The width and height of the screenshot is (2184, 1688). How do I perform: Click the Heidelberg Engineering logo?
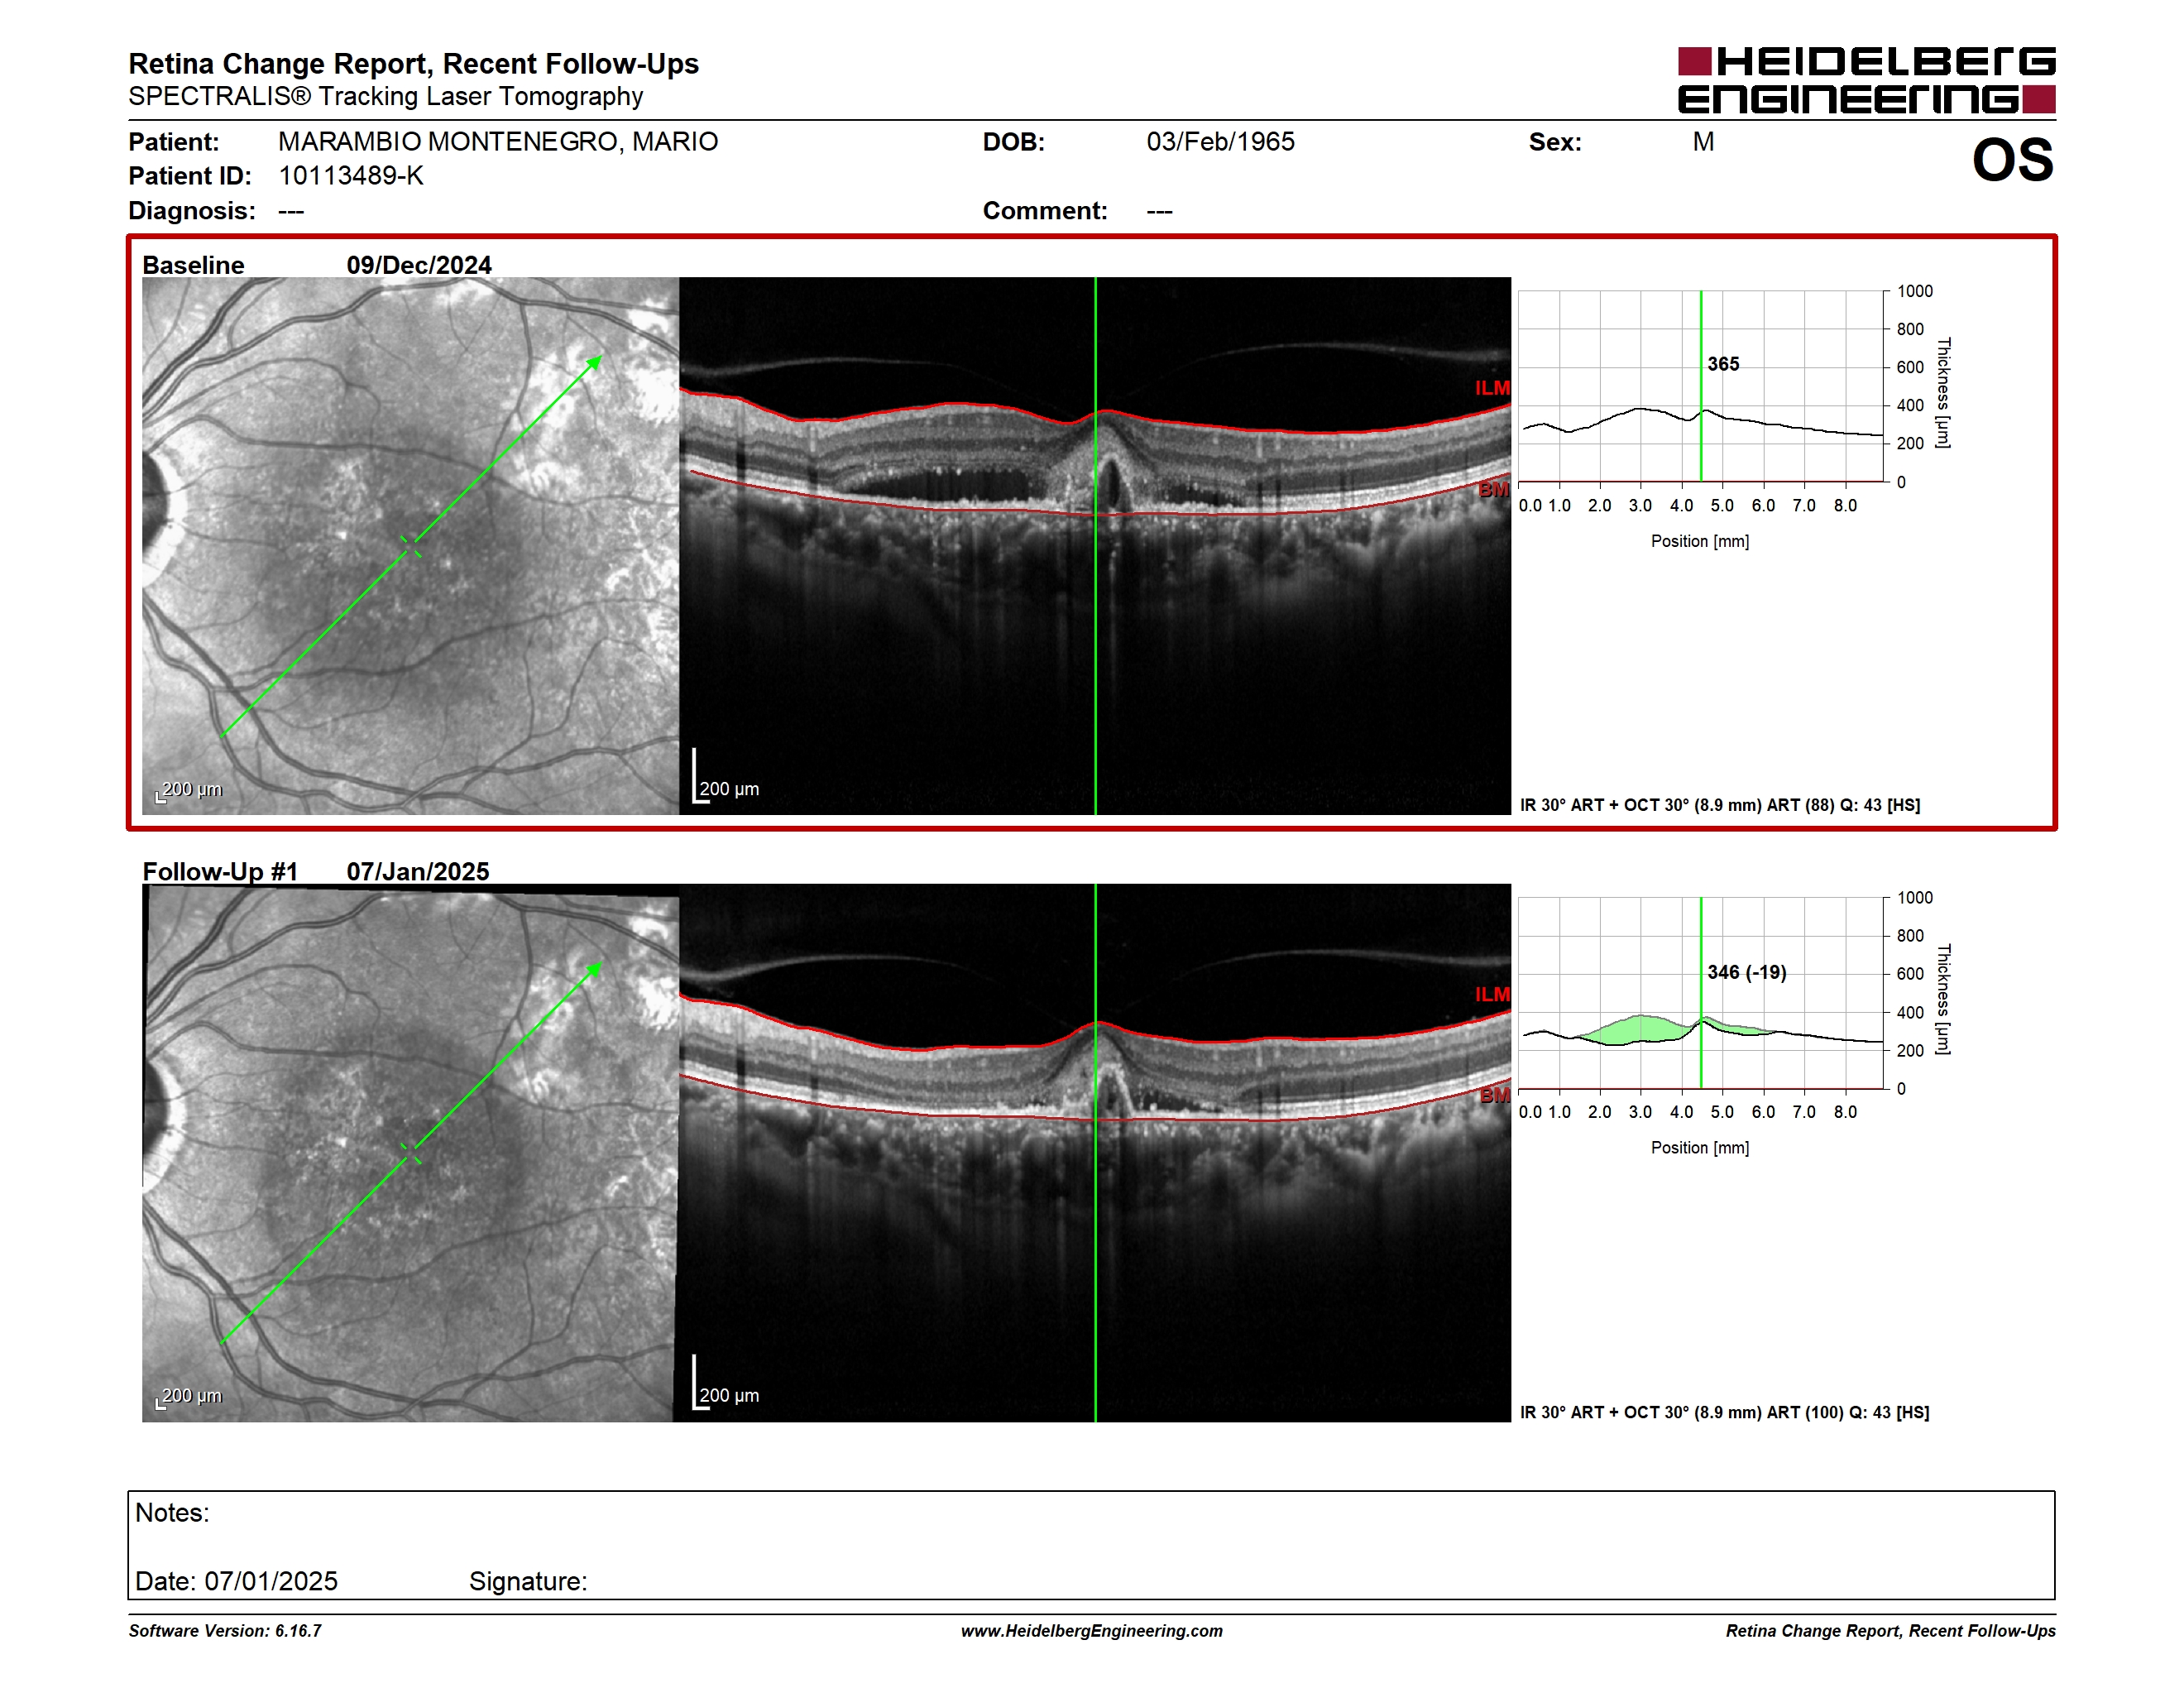[x=1866, y=80]
